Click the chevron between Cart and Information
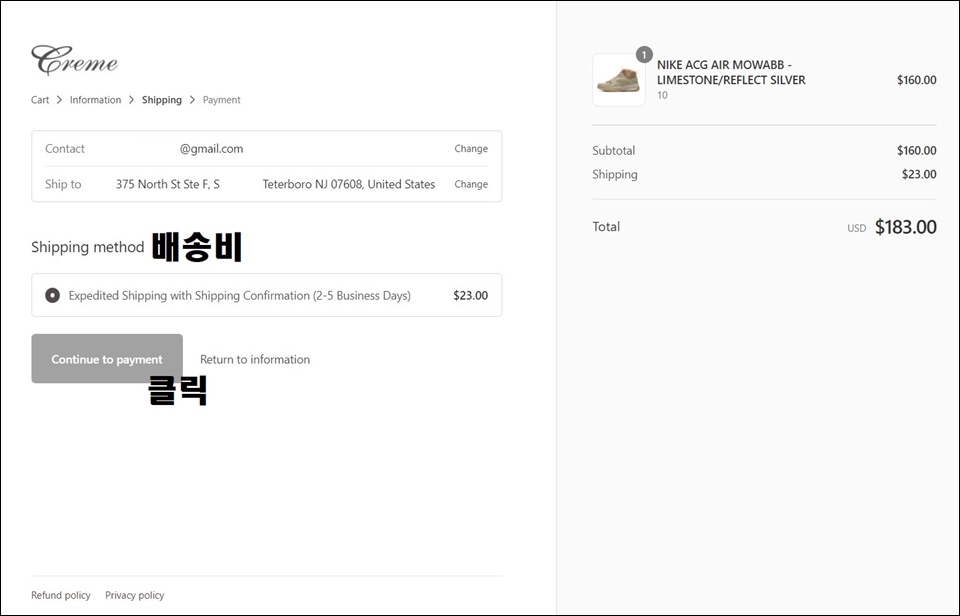The height and width of the screenshot is (616, 960). (x=59, y=100)
